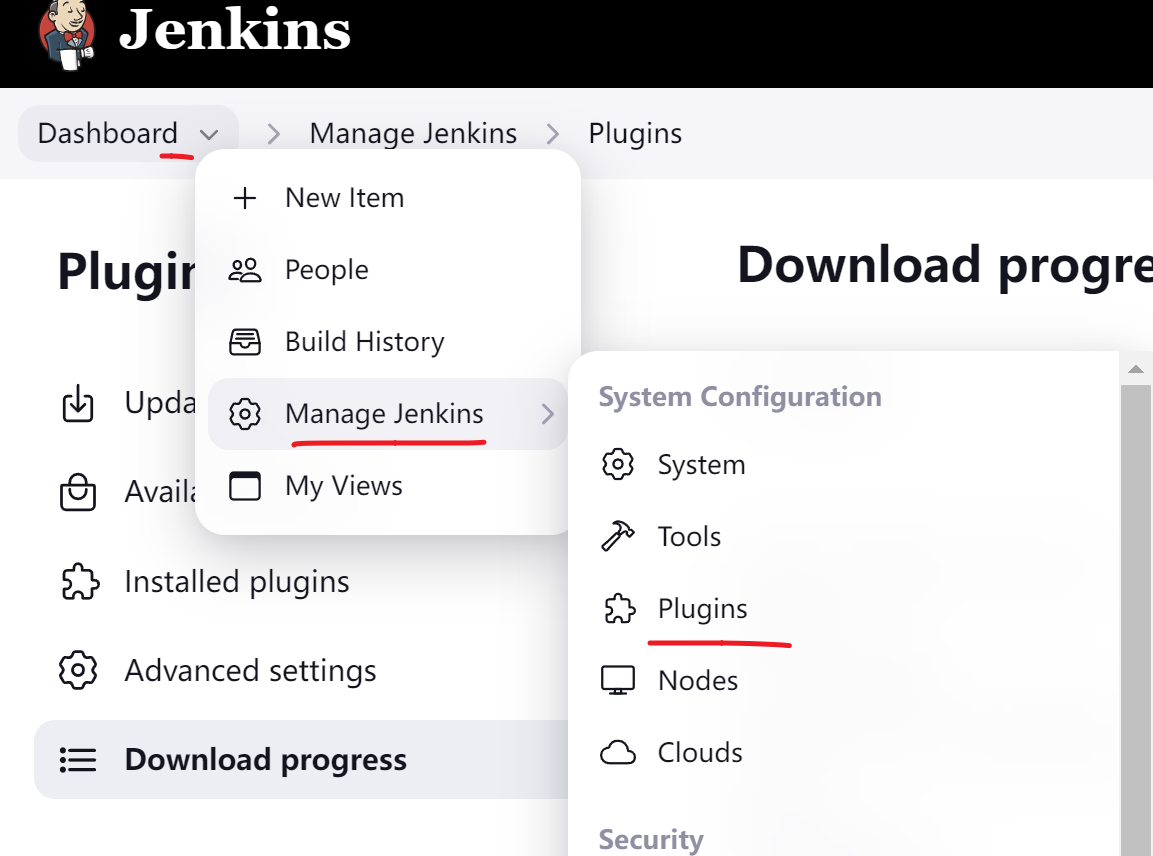Click the Jenkins butler logo
This screenshot has height=856, width=1153.
(68, 35)
